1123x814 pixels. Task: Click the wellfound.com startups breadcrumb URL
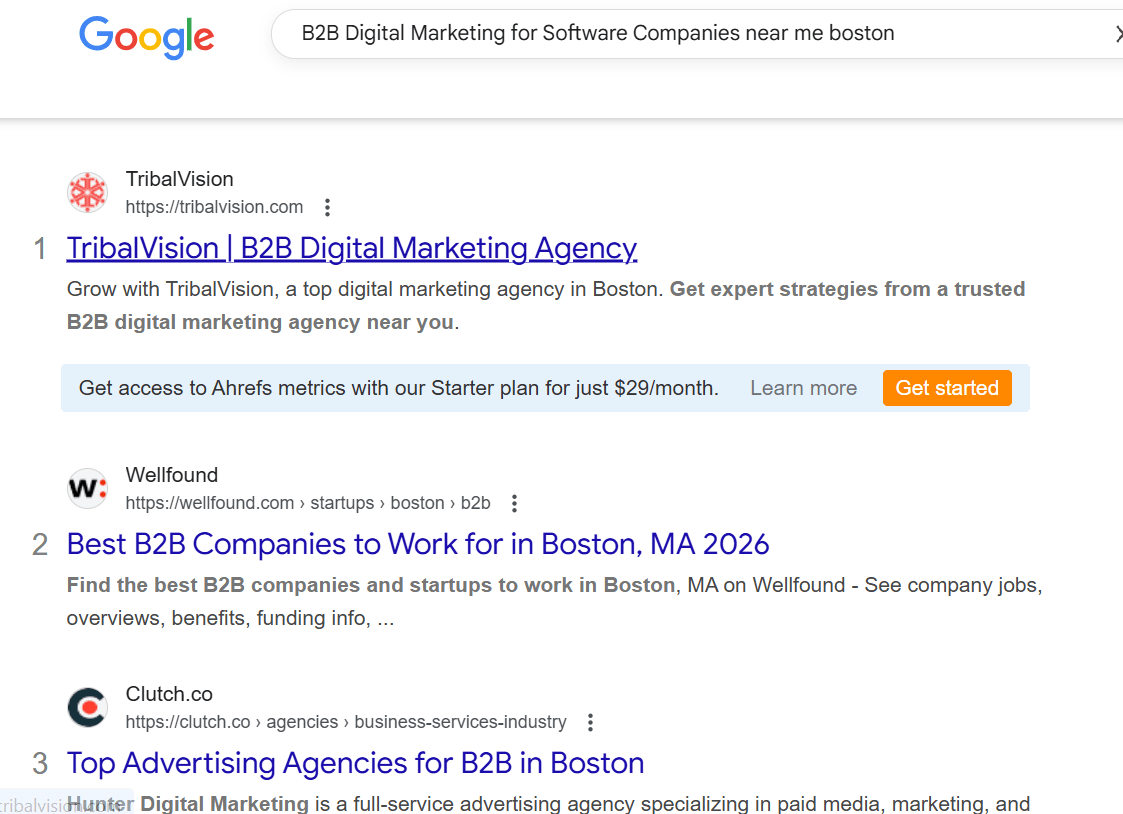click(308, 503)
